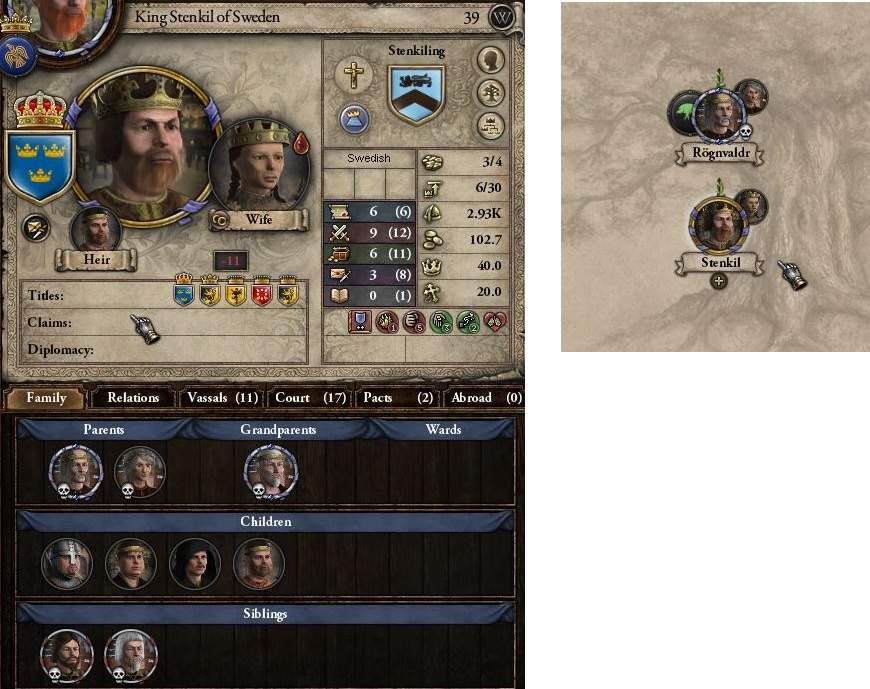The height and width of the screenshot is (689, 870).
Task: Click the Wikipedia W icon
Action: pyautogui.click(x=502, y=18)
